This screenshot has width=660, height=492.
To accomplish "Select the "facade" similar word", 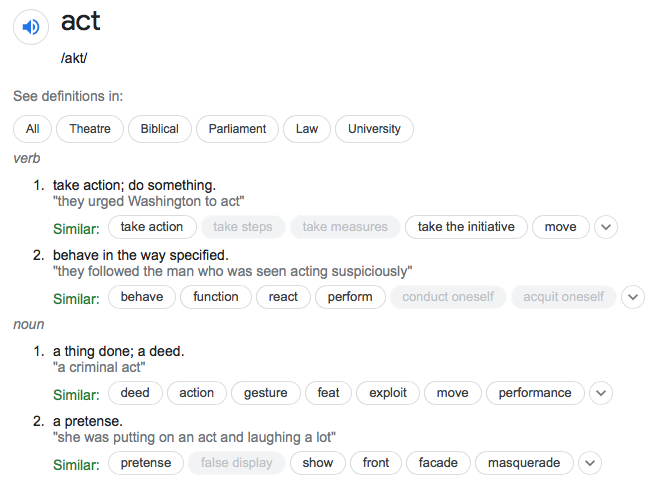I will click(438, 463).
